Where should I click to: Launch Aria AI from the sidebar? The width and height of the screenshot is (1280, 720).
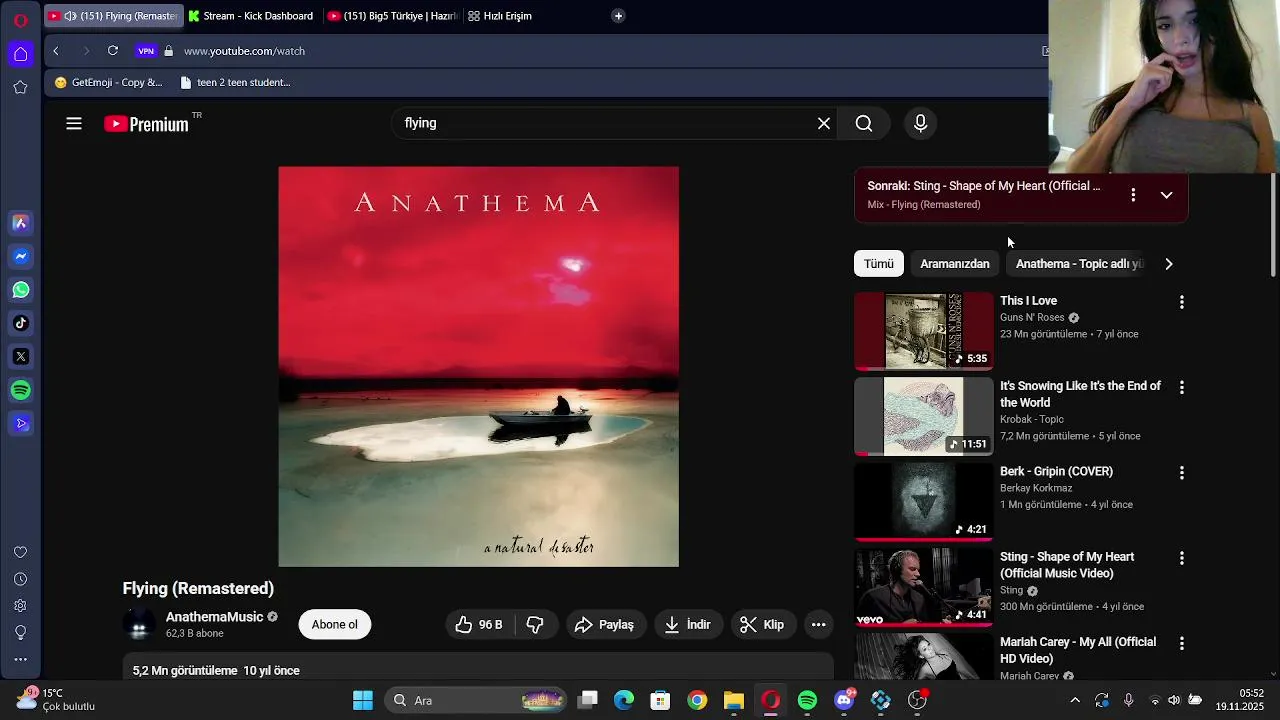click(x=20, y=223)
